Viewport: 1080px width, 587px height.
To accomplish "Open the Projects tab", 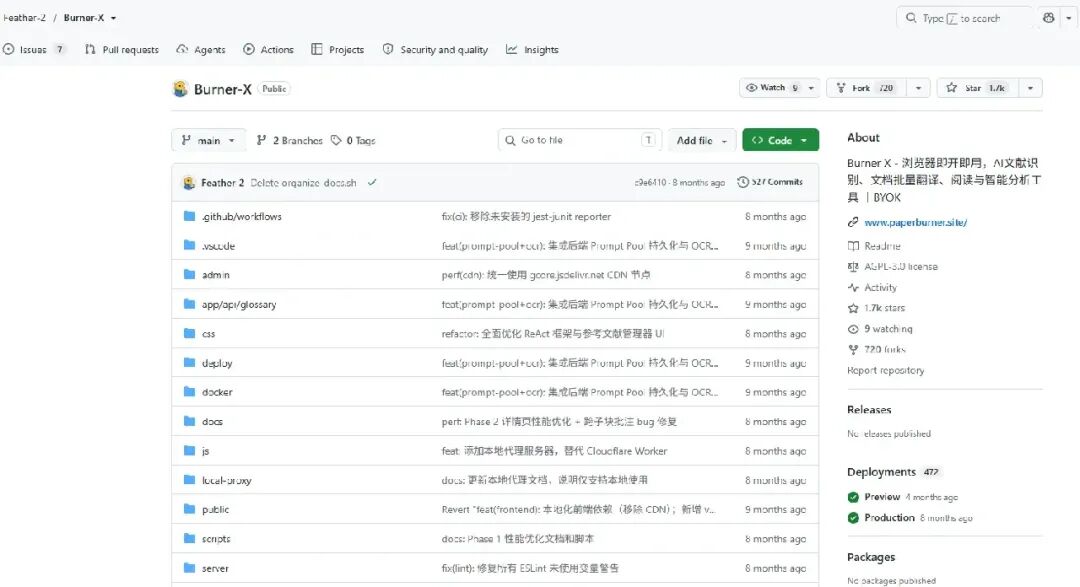I will (x=338, y=50).
